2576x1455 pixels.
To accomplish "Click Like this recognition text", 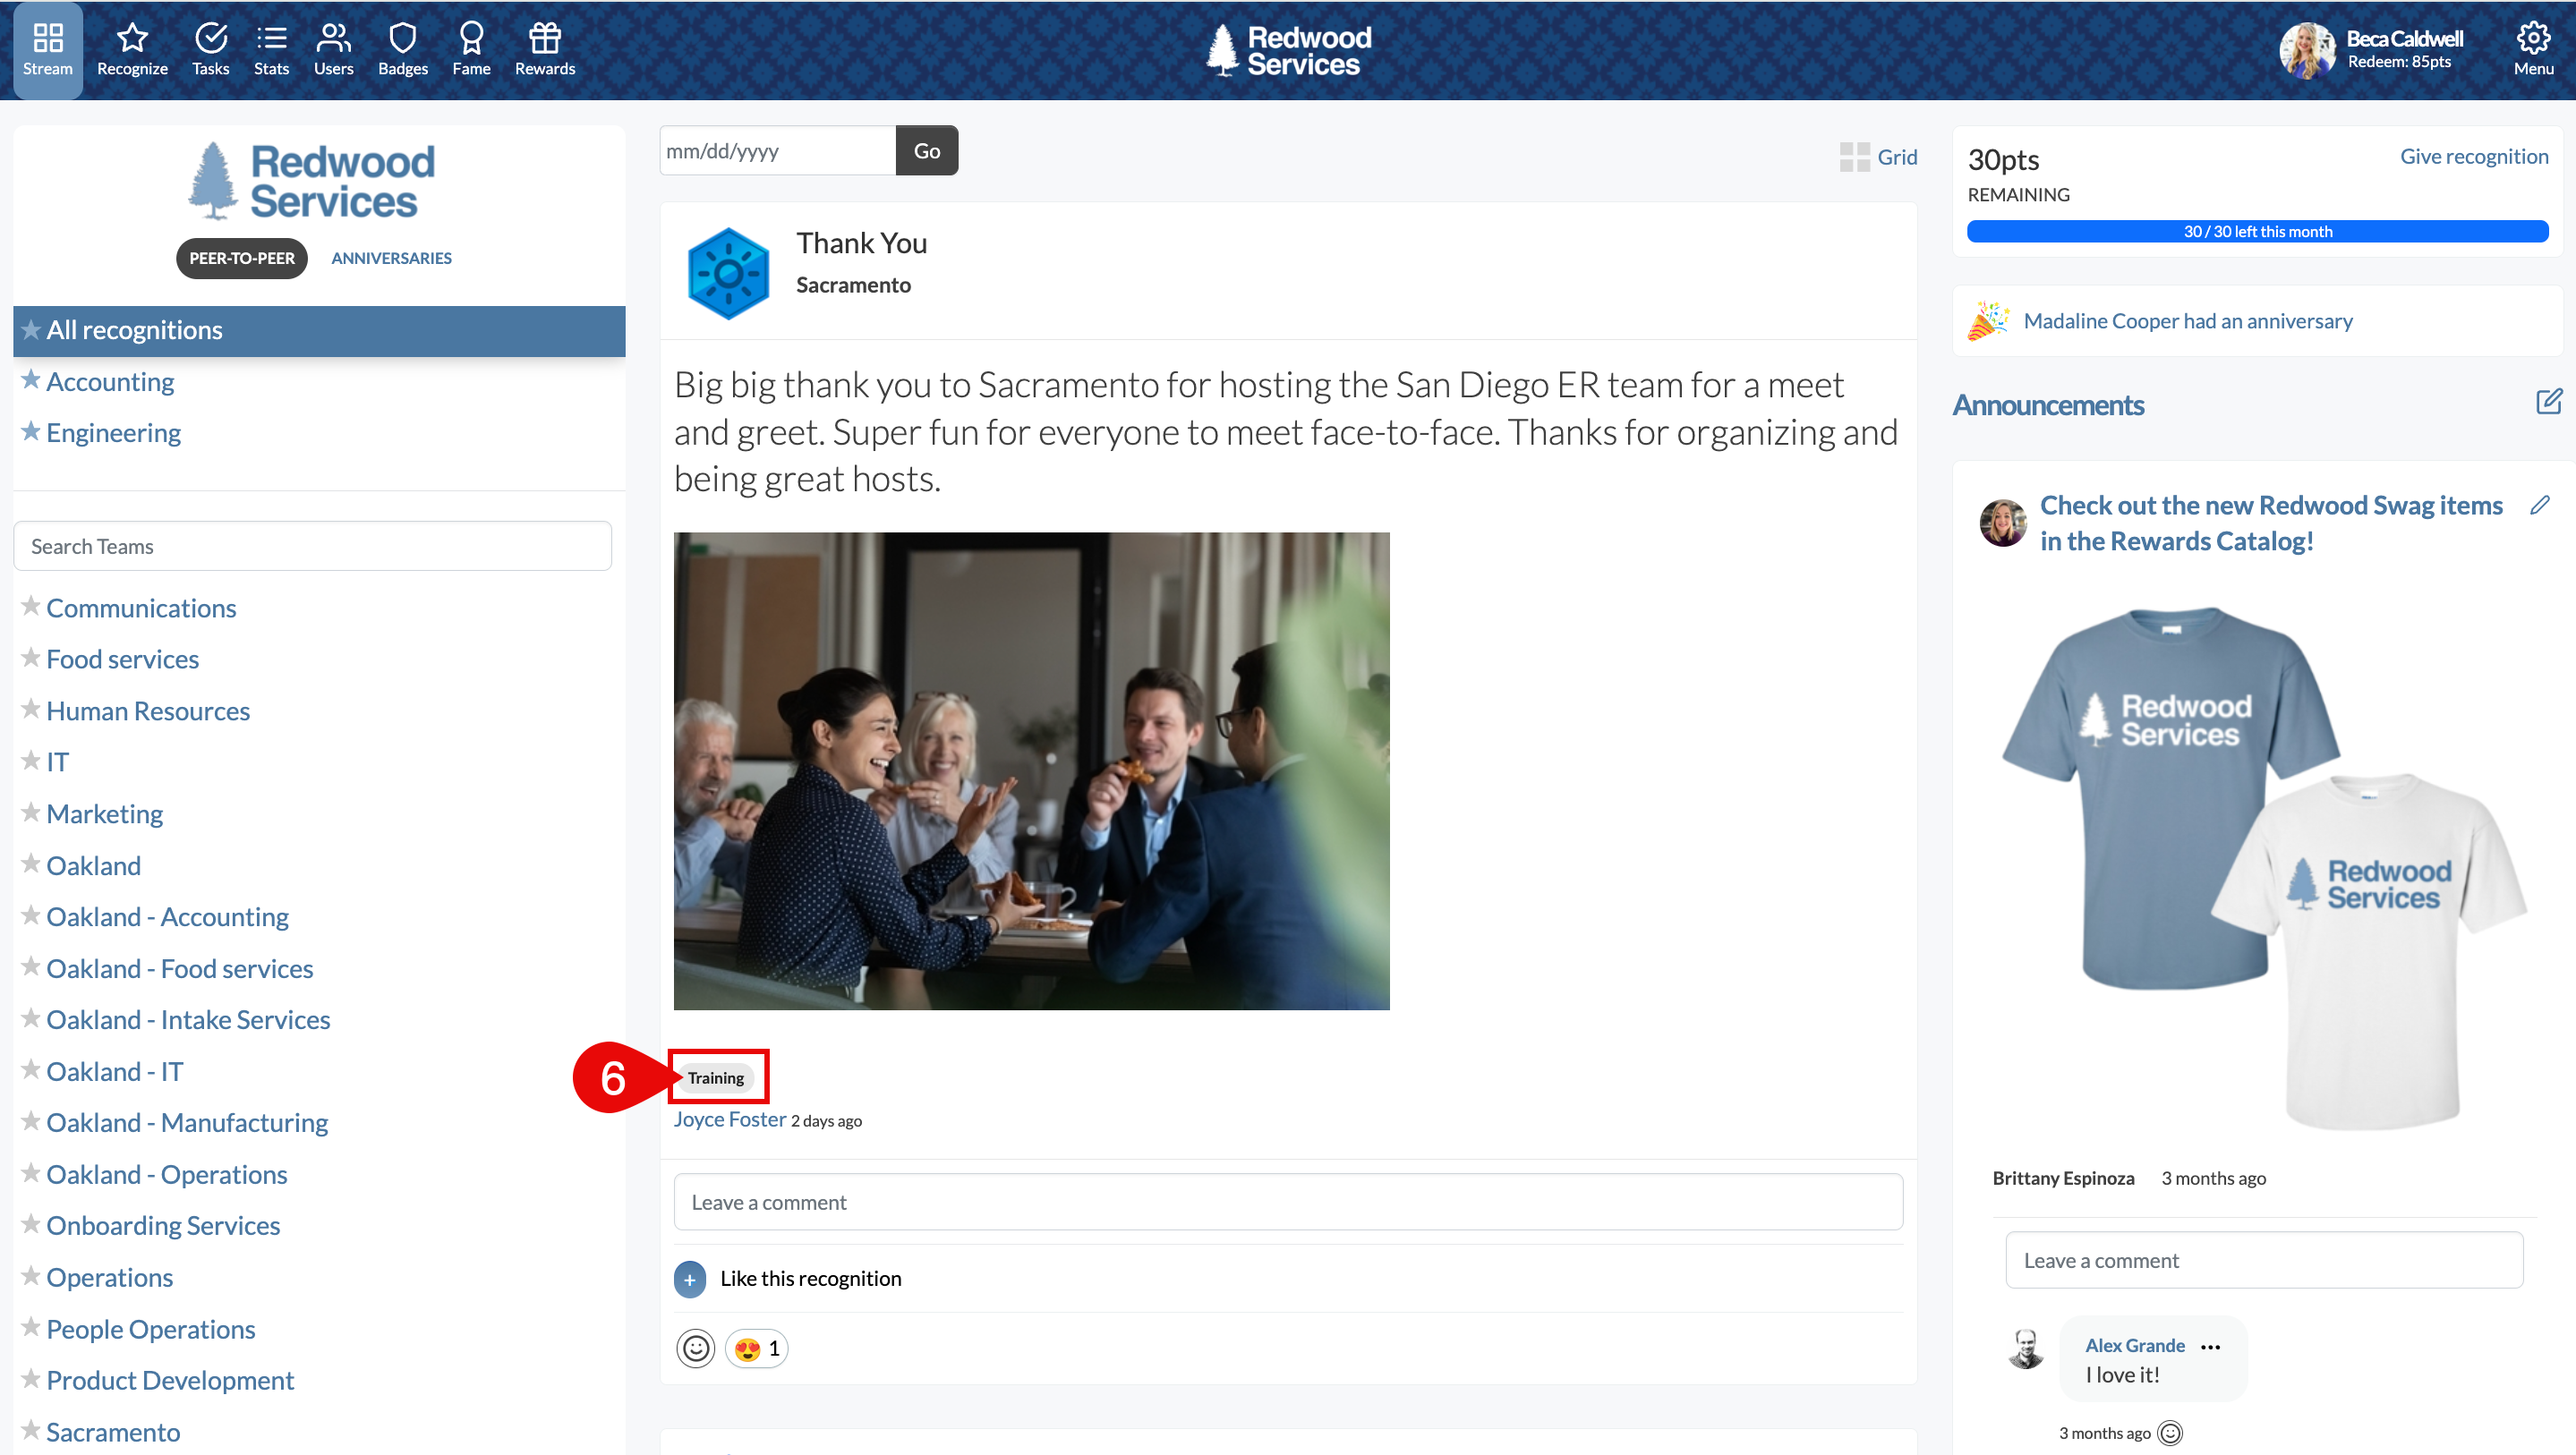I will tap(810, 1279).
